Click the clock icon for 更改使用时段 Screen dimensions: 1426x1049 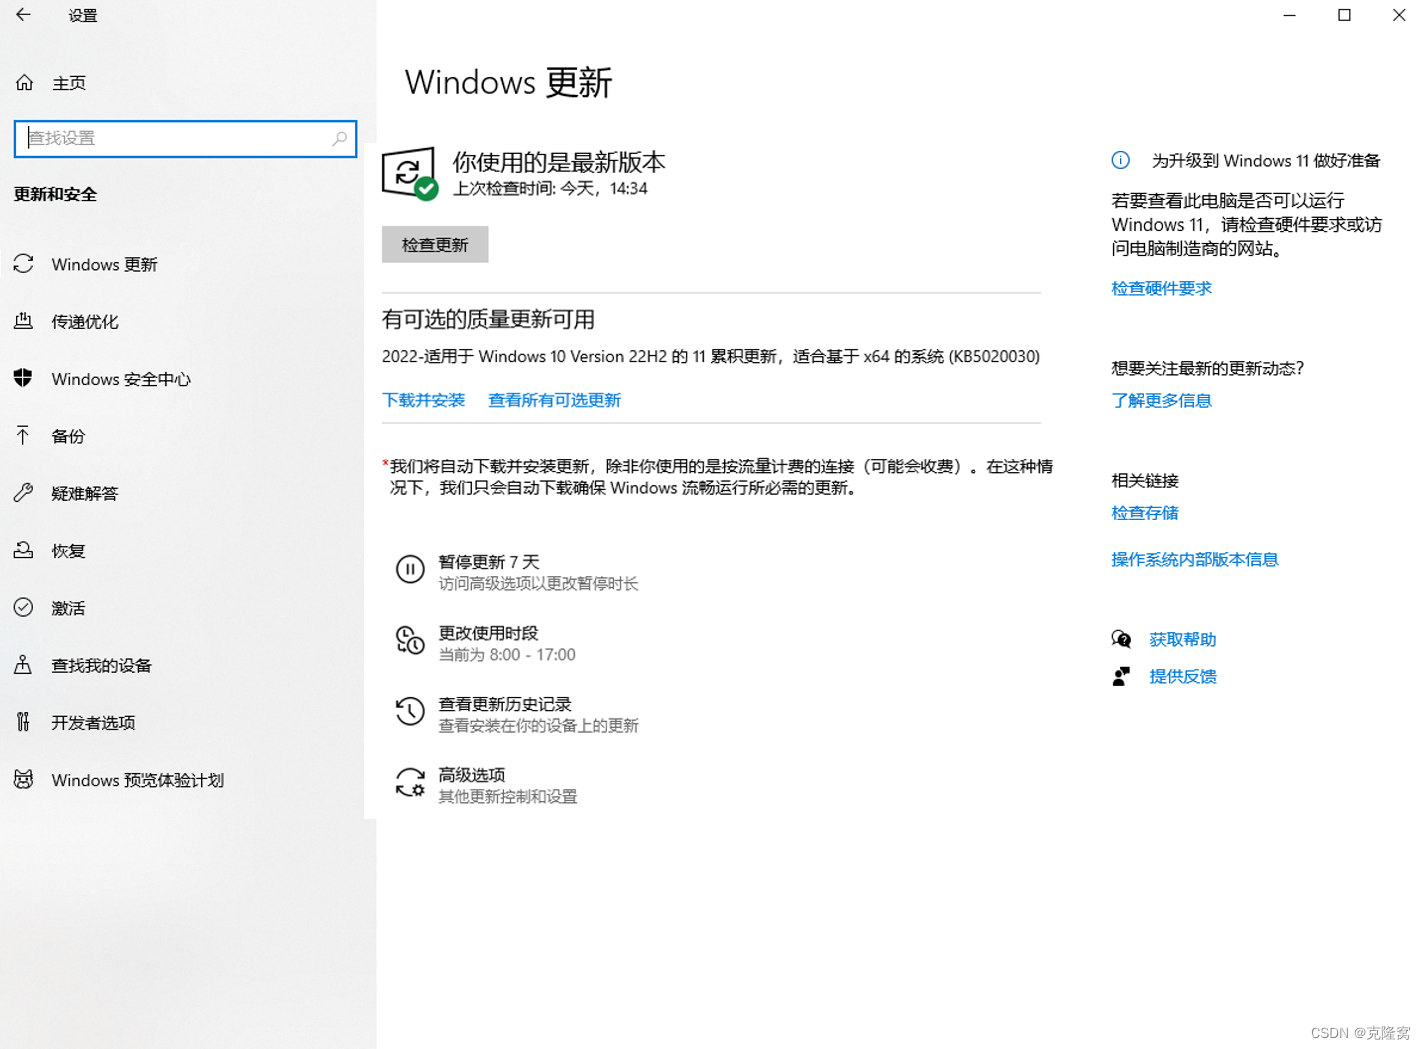(410, 640)
